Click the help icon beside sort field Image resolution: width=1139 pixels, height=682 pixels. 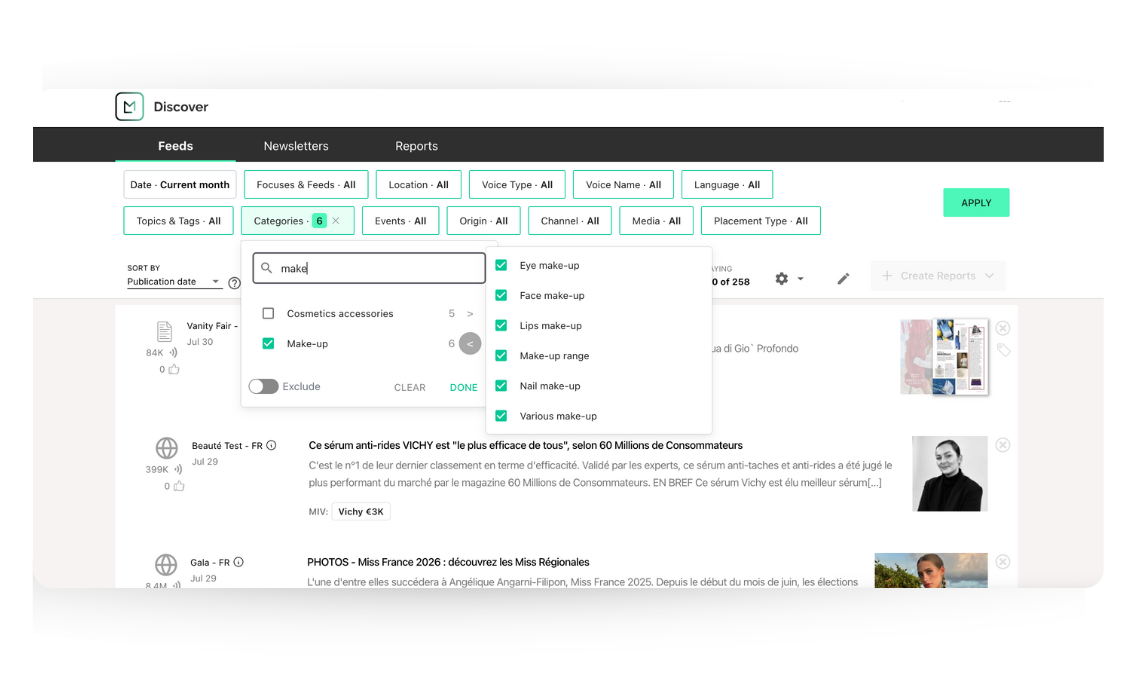[234, 283]
